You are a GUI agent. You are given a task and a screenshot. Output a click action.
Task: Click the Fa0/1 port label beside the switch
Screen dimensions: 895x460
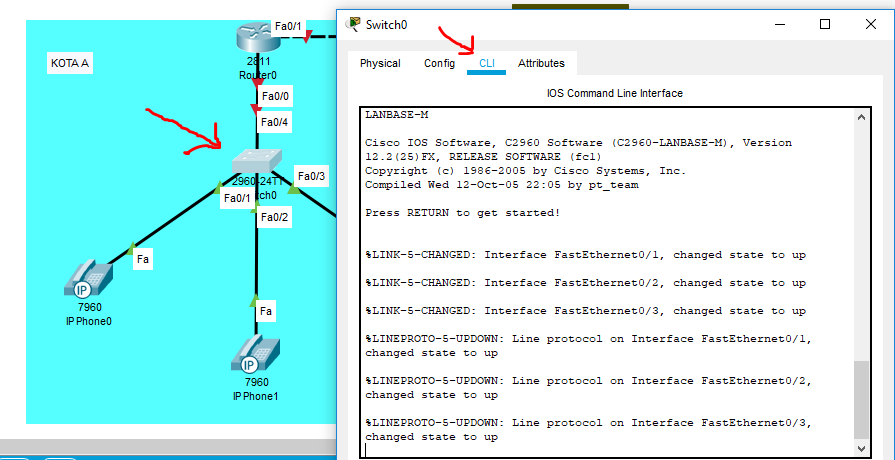[237, 198]
